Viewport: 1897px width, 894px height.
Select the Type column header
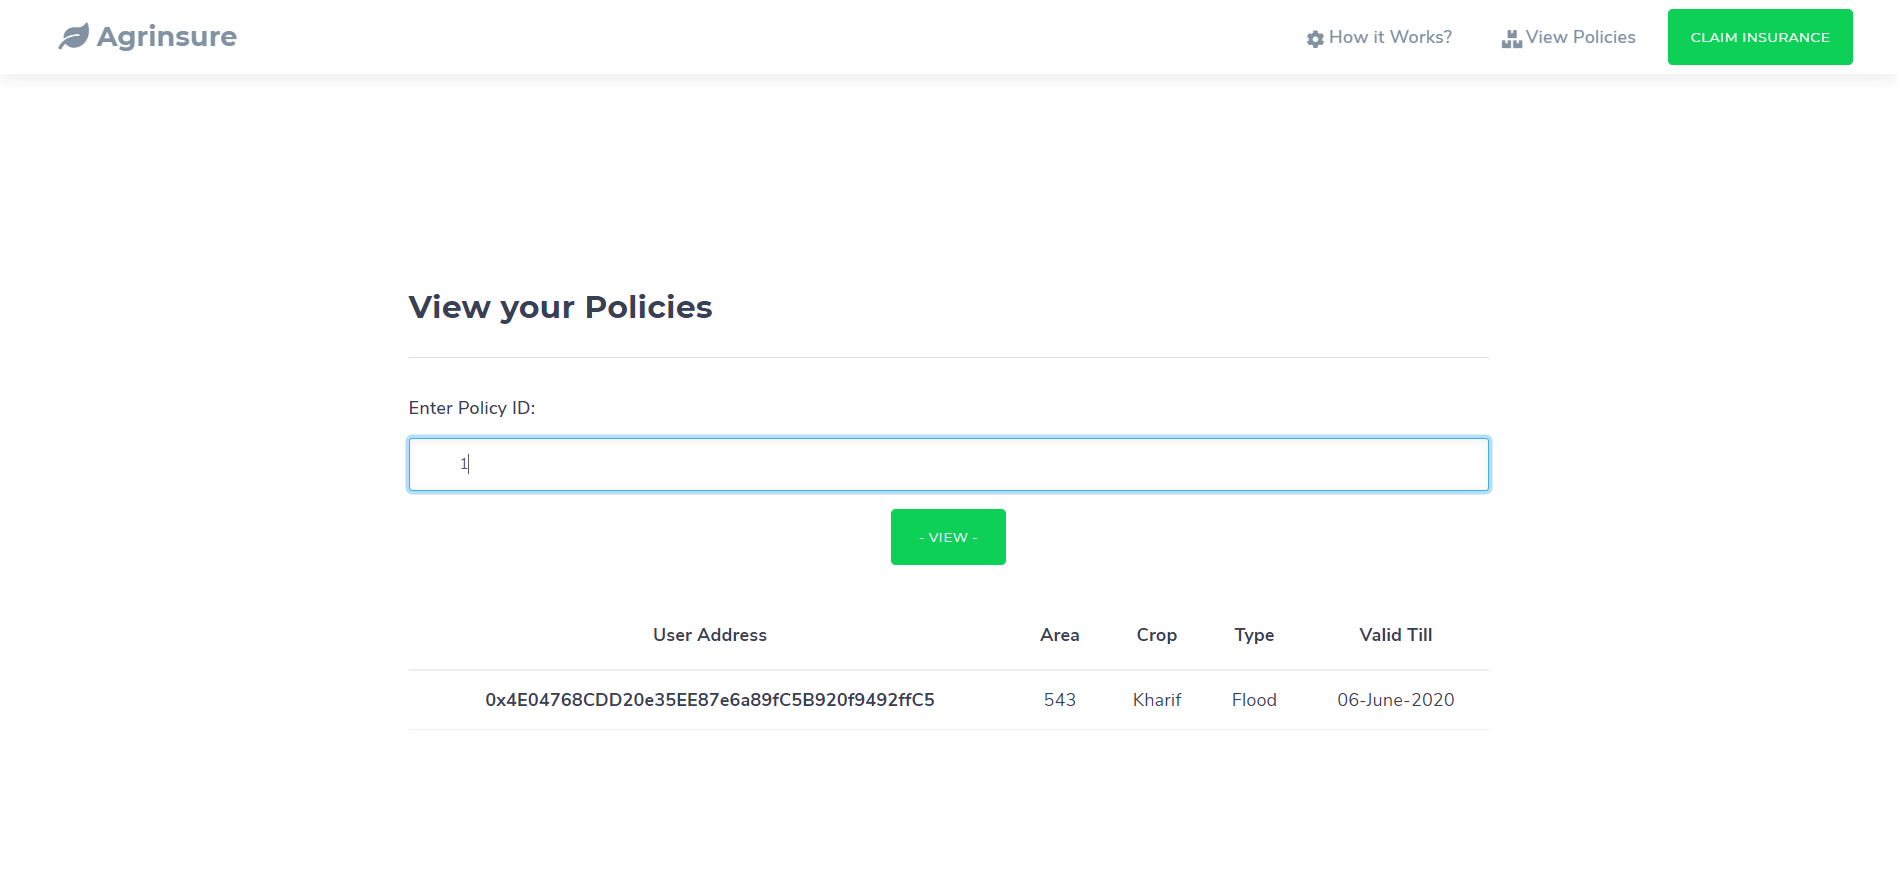(1254, 635)
